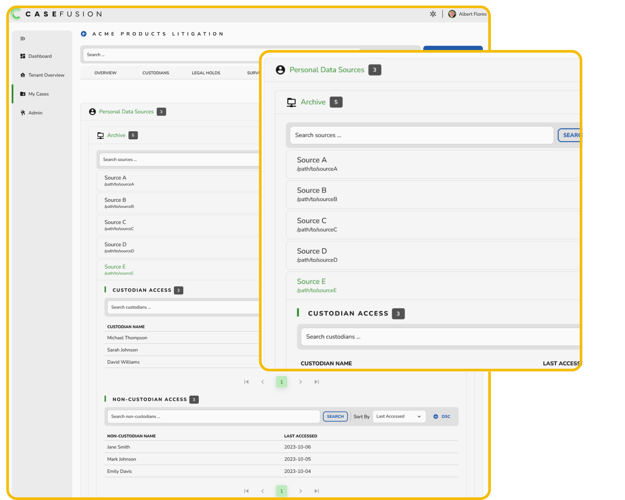Viewport: 625px width, 500px height.
Task: Collapse the Archive section in main window
Action: point(116,136)
